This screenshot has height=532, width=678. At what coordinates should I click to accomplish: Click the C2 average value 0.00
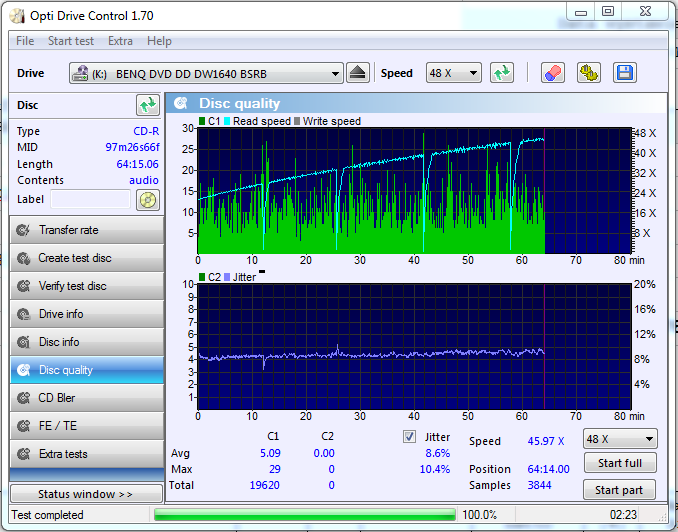coord(324,453)
